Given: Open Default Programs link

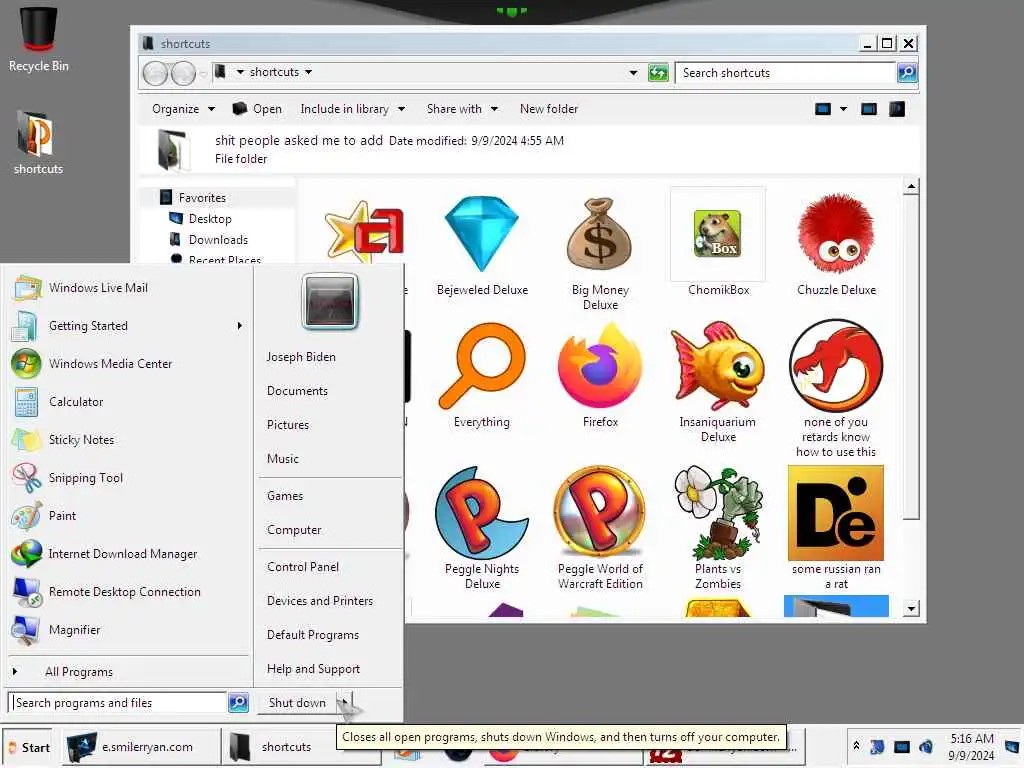Looking at the screenshot, I should coord(312,635).
